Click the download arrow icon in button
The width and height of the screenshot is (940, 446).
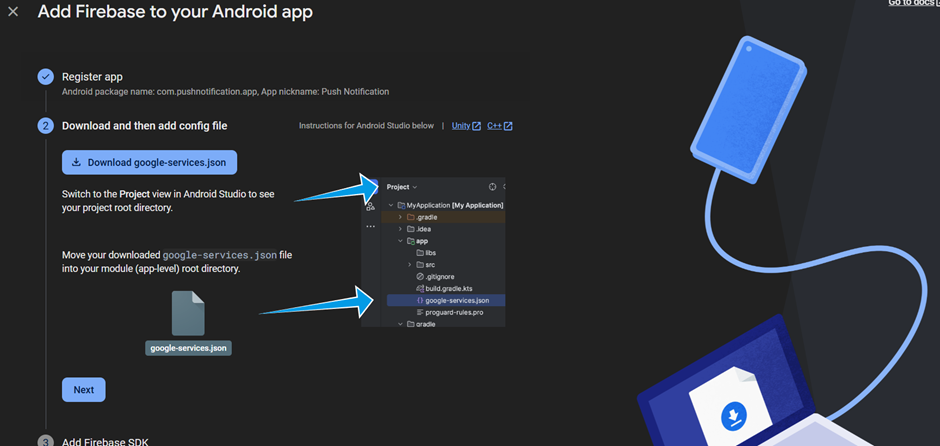coord(76,162)
